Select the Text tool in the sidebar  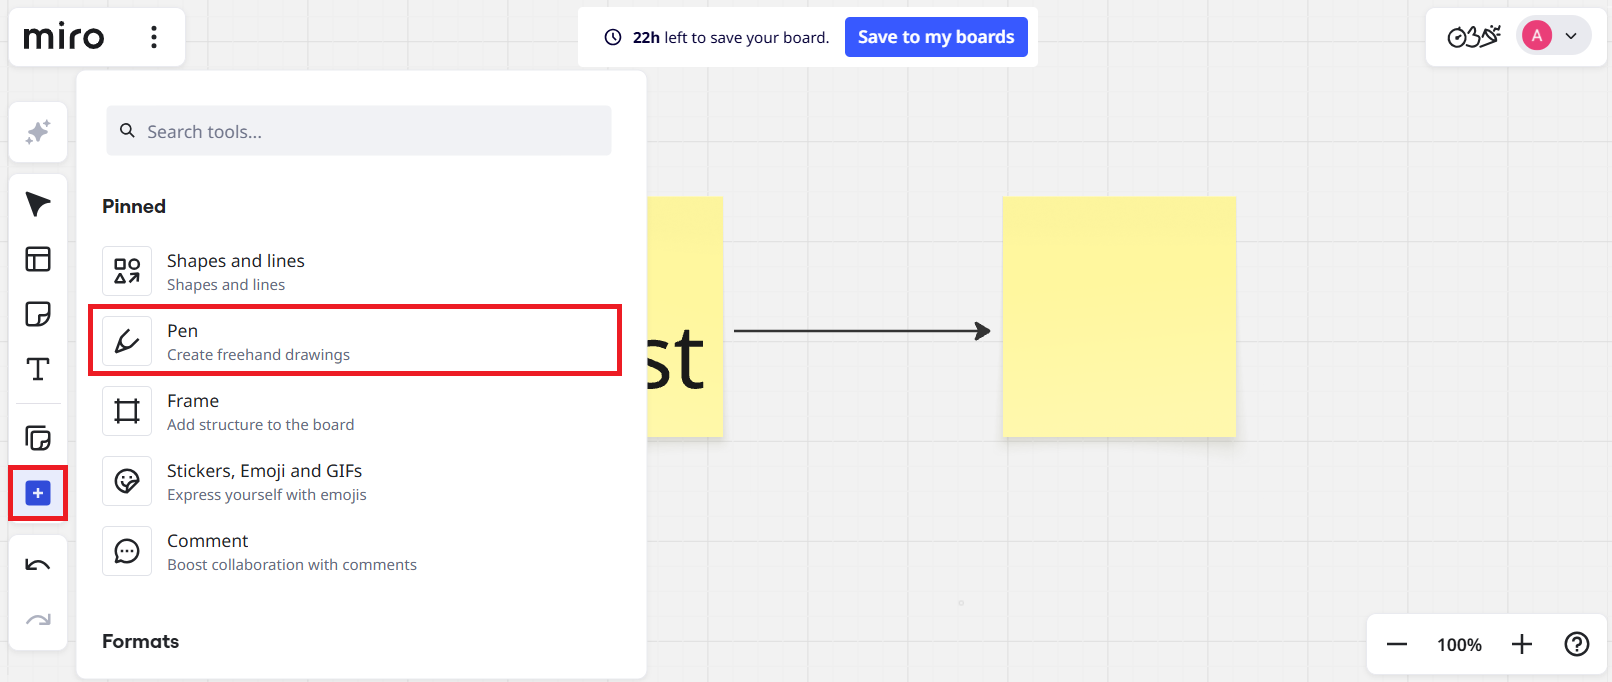coord(37,369)
